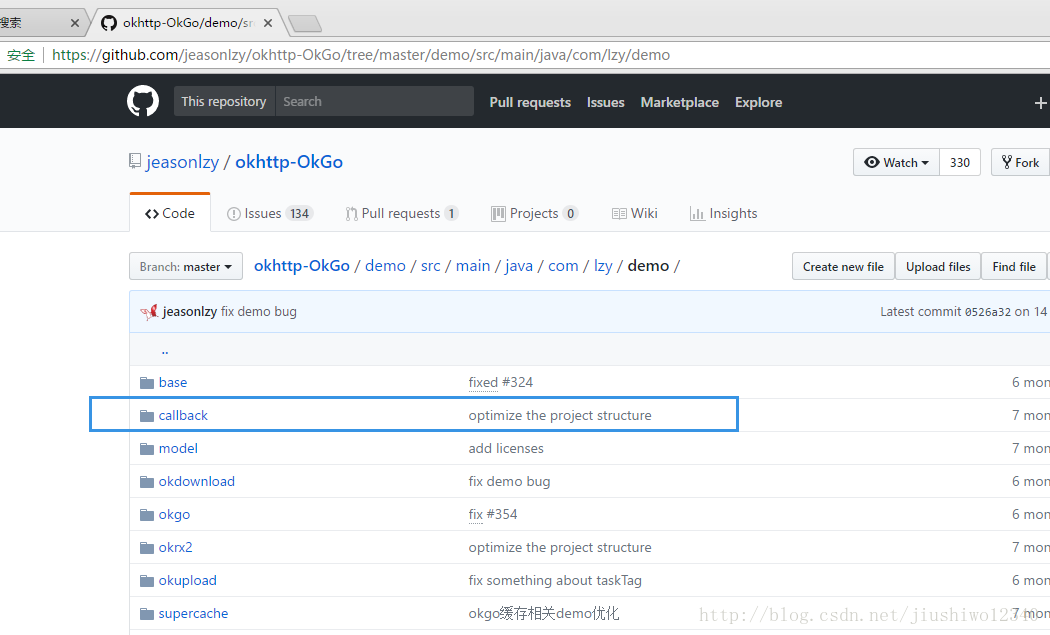Click demo link after okhttp-OkGo in breadcrumb
This screenshot has width=1050, height=635.
[x=385, y=266]
